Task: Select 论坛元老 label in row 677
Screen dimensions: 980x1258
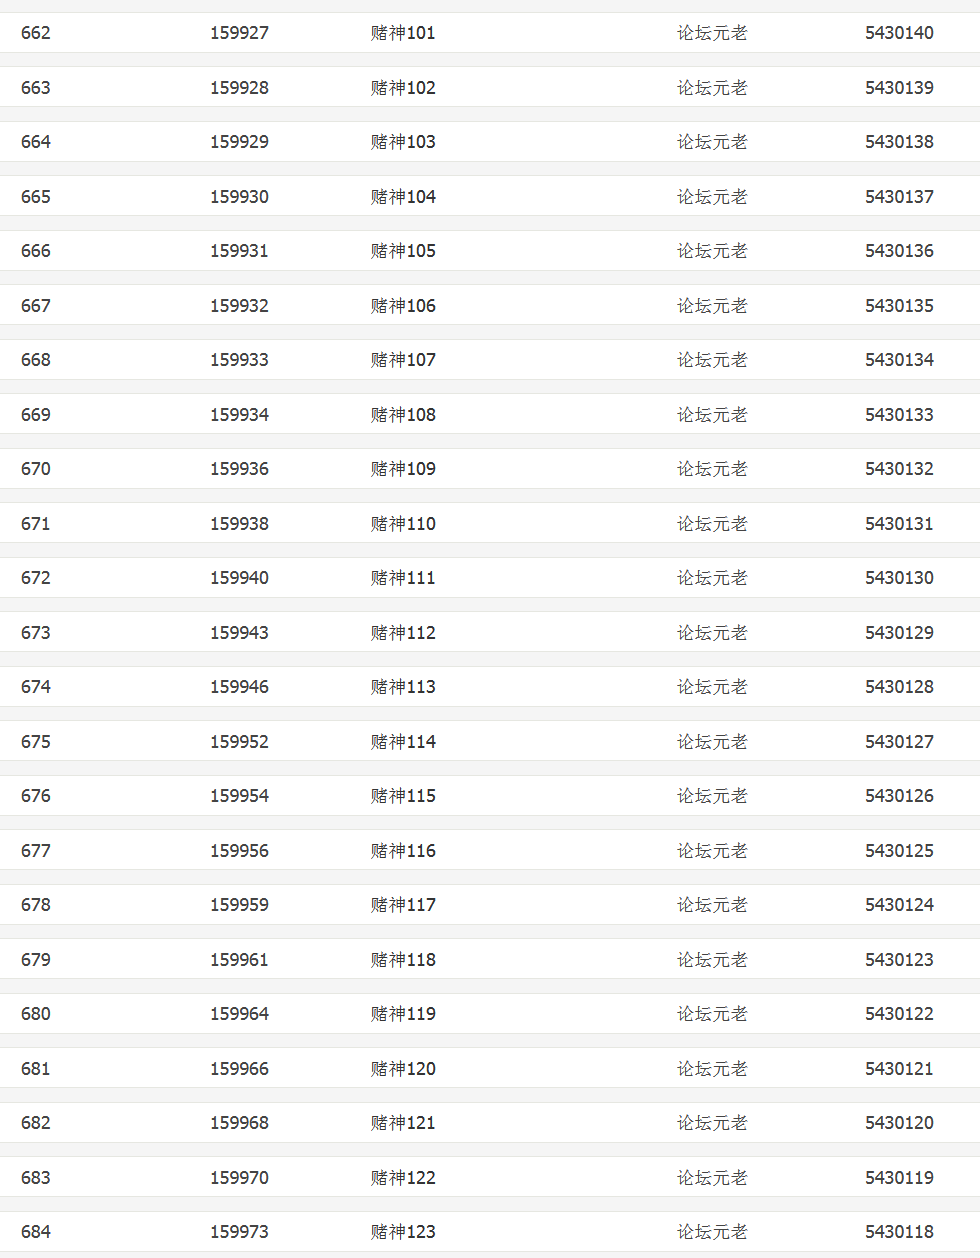Action: (x=712, y=851)
